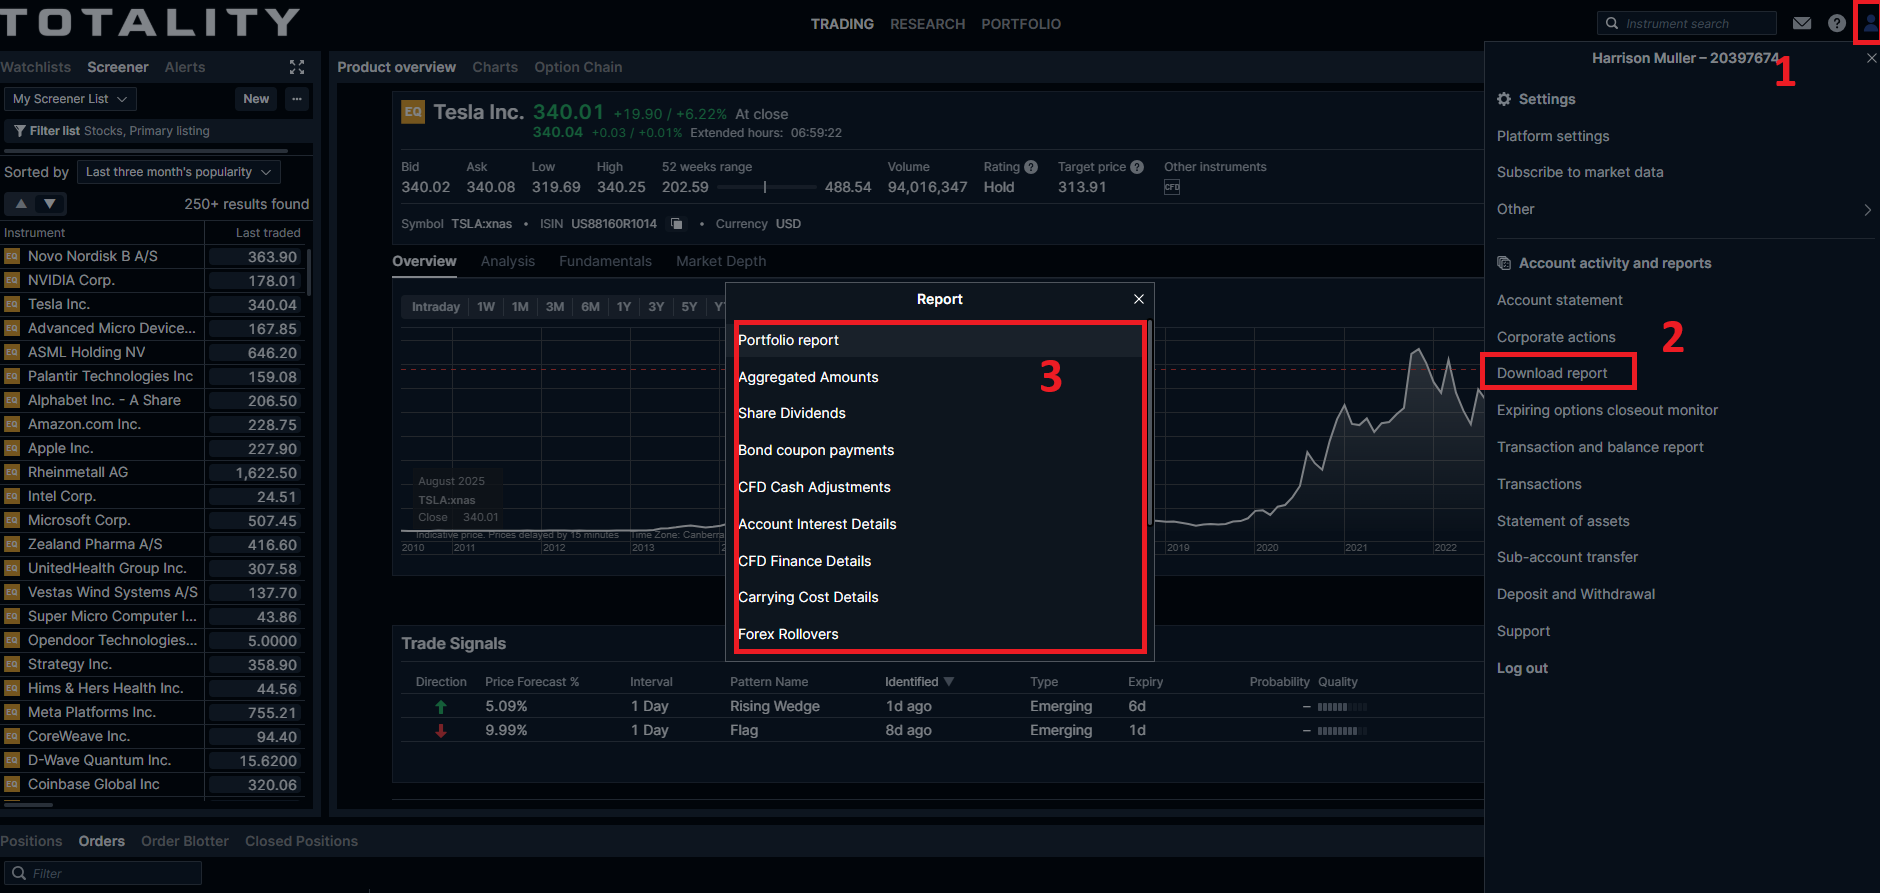Viewport: 1880px width, 893px height.
Task: Open Transaction and balance report
Action: [x=1600, y=447]
